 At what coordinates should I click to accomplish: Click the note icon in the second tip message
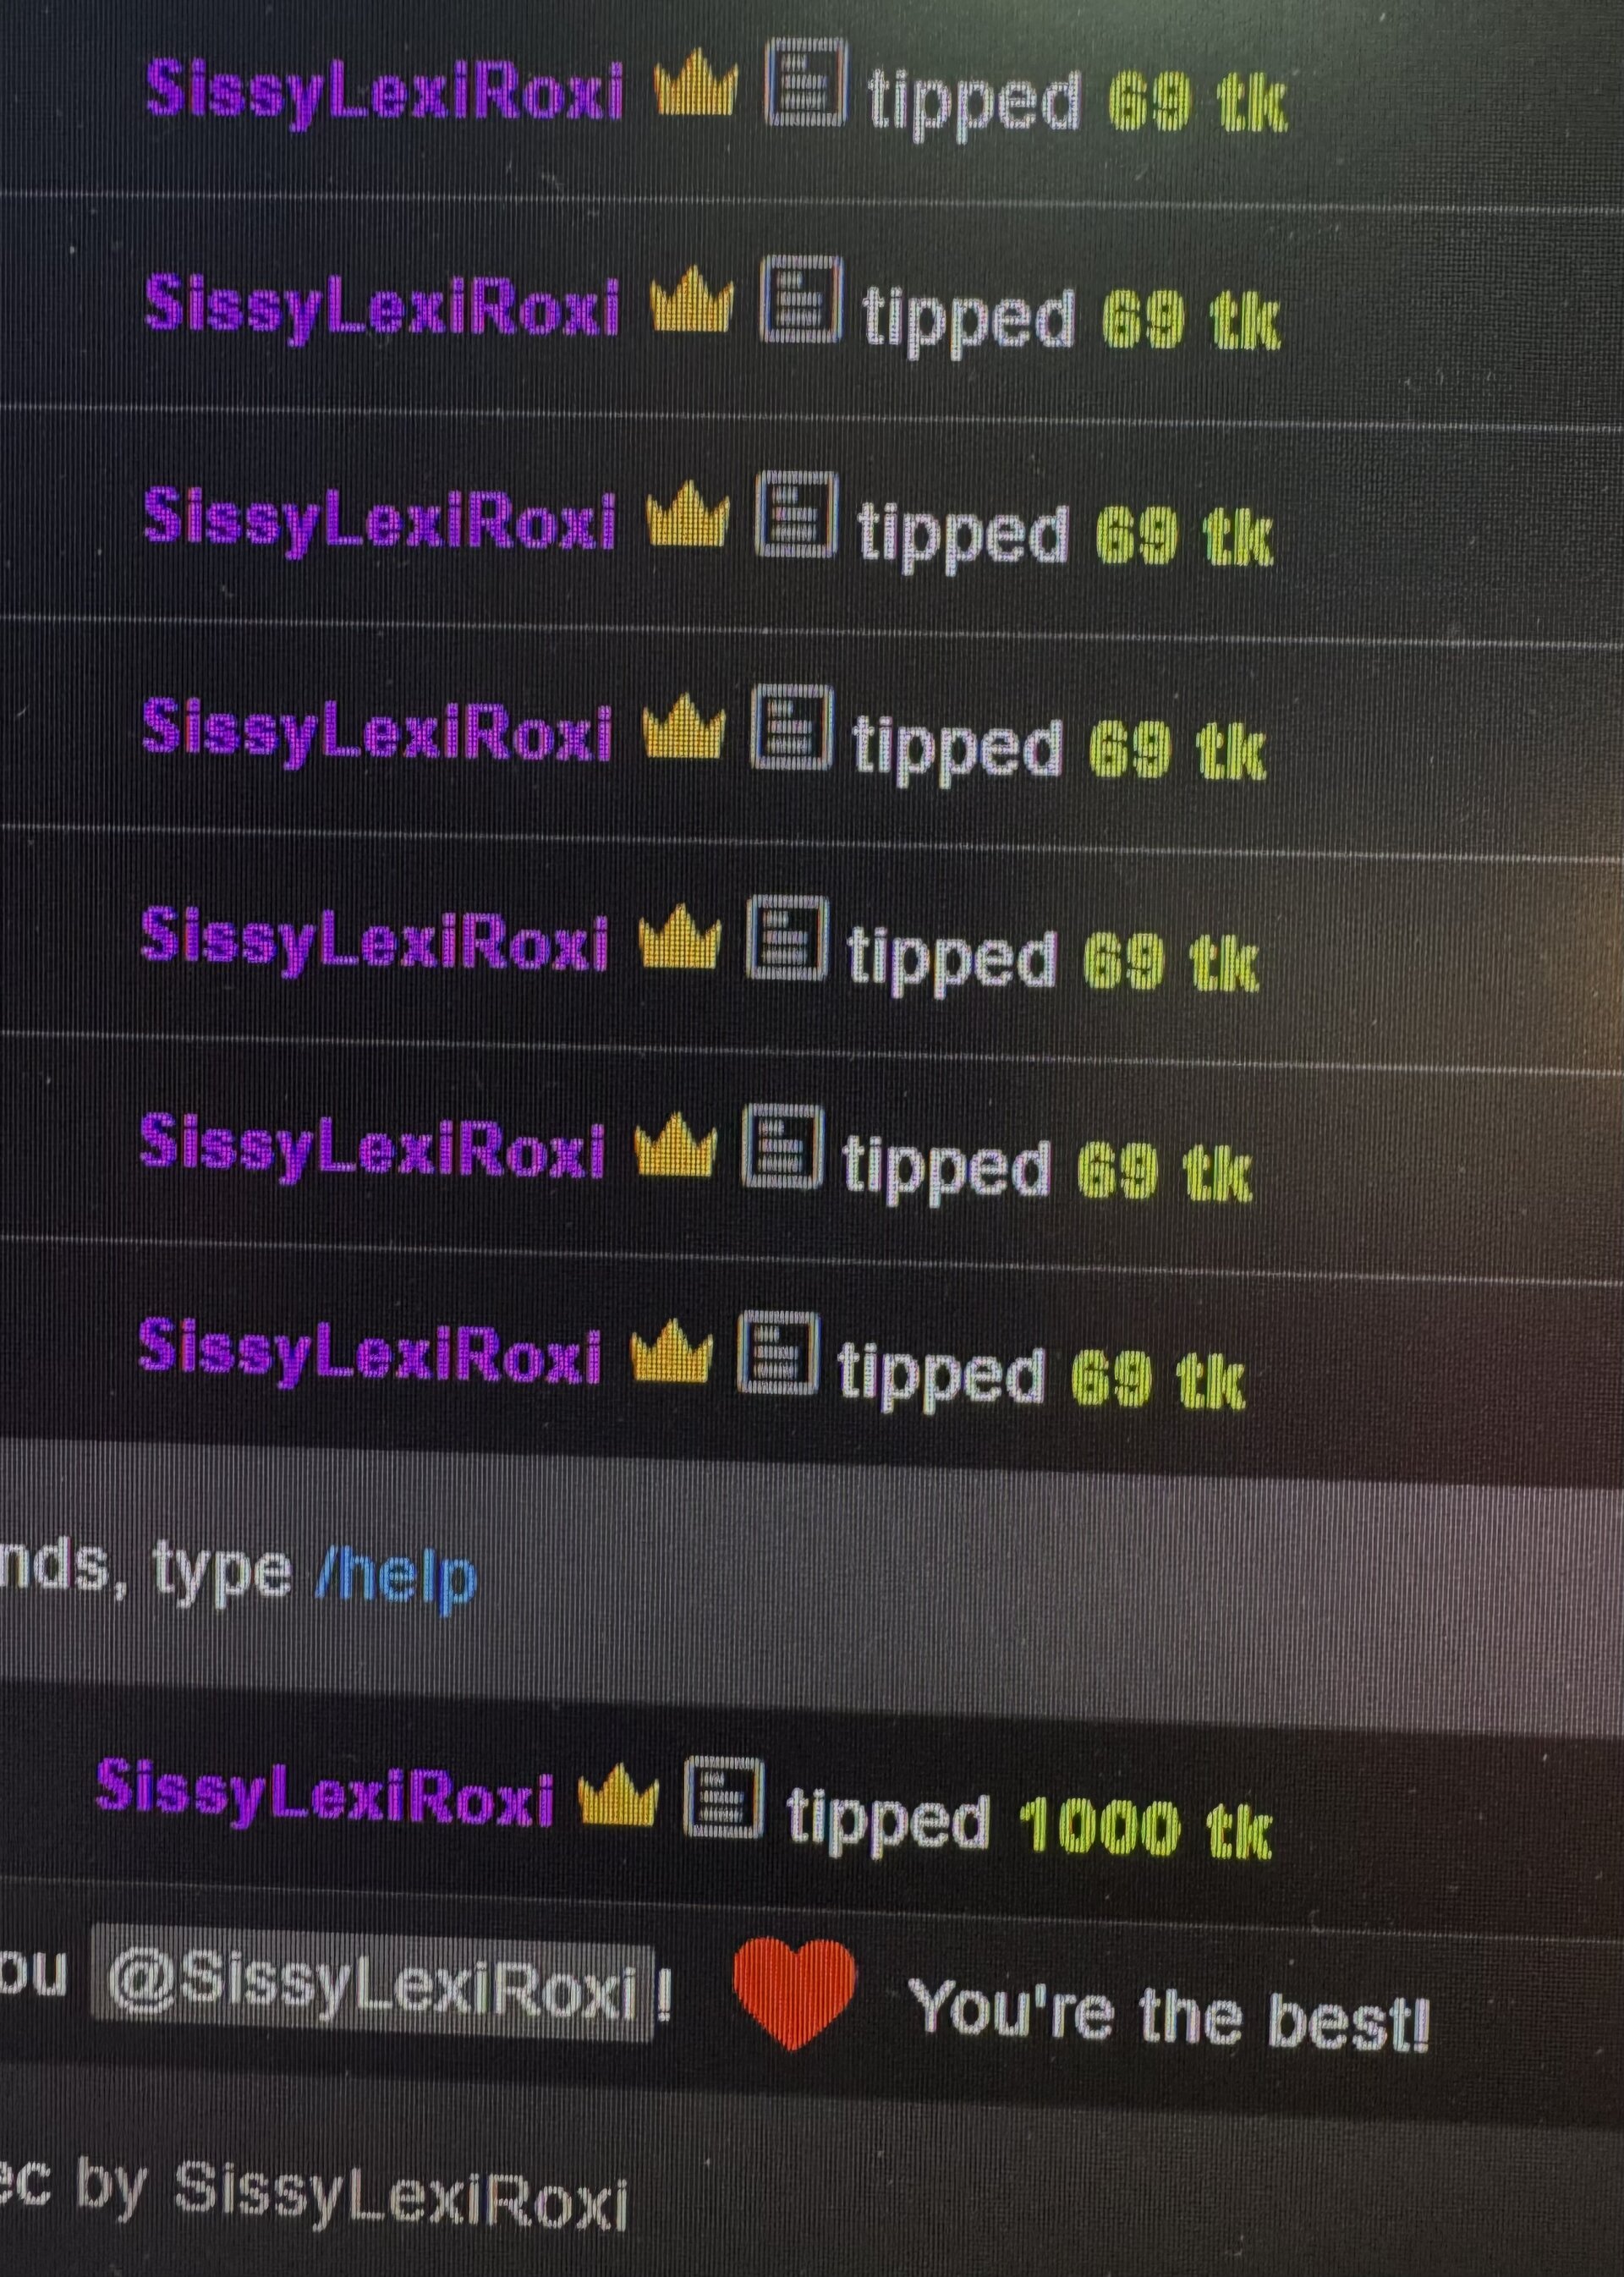point(801,300)
